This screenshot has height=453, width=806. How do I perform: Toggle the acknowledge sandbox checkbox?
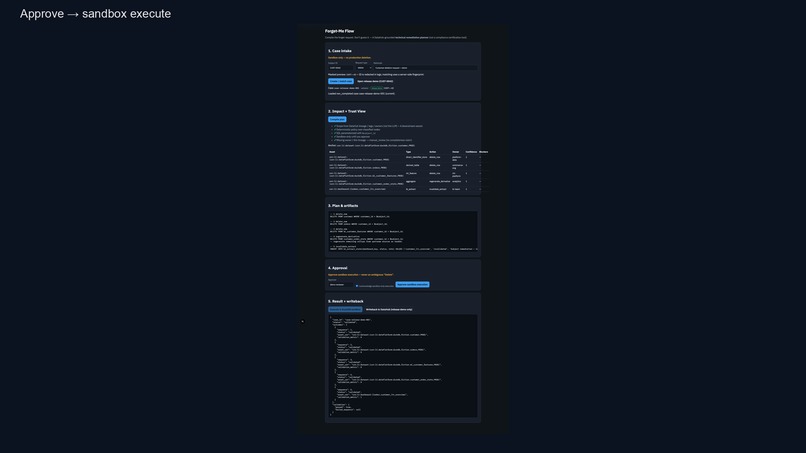pyautogui.click(x=357, y=286)
